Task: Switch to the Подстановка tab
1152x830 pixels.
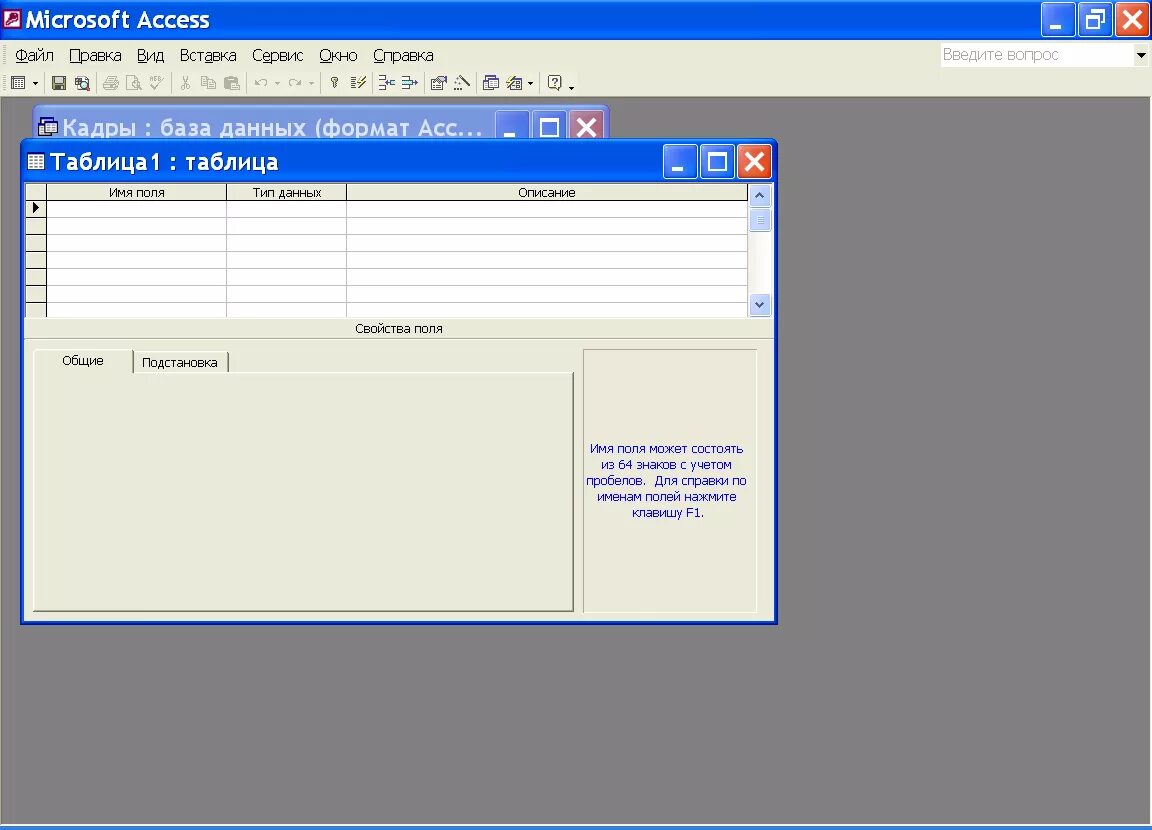Action: click(x=180, y=362)
